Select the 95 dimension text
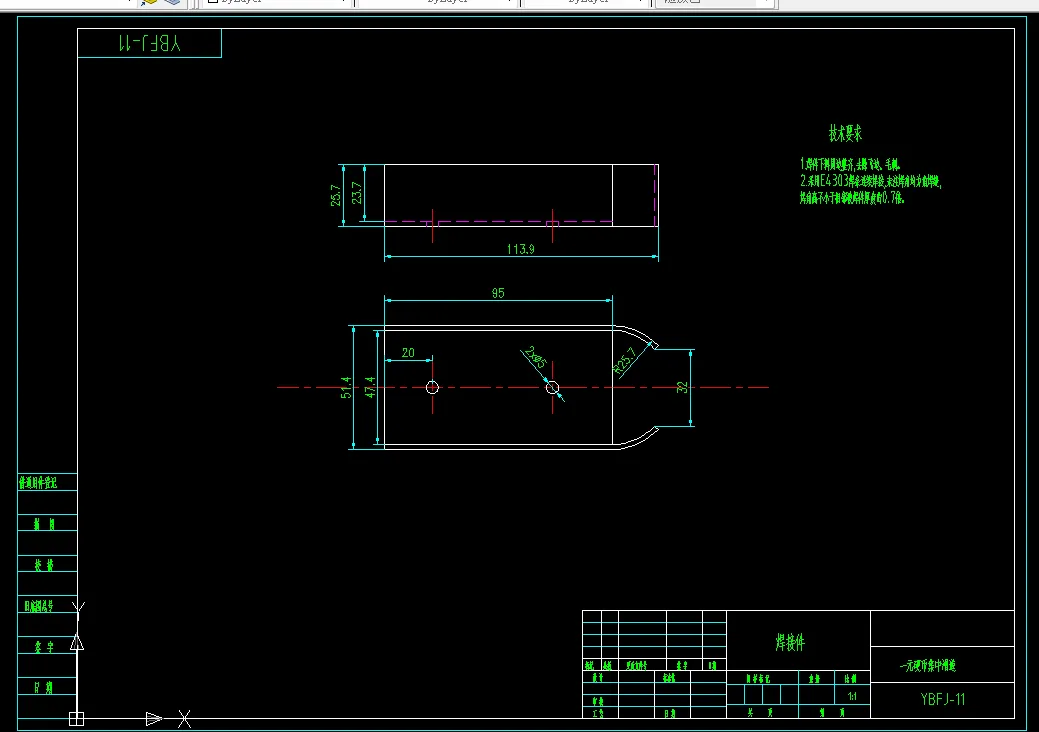Screen dimensions: 1039x732 tap(498, 293)
